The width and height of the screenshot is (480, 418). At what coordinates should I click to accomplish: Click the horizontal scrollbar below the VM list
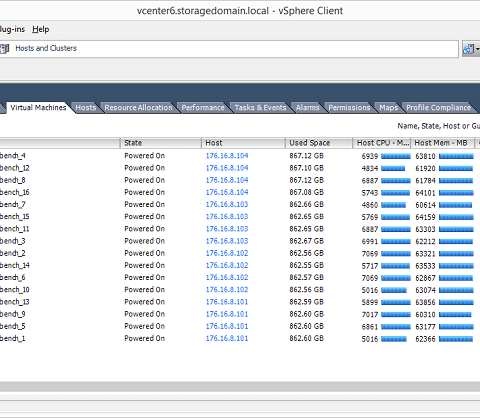[240, 386]
